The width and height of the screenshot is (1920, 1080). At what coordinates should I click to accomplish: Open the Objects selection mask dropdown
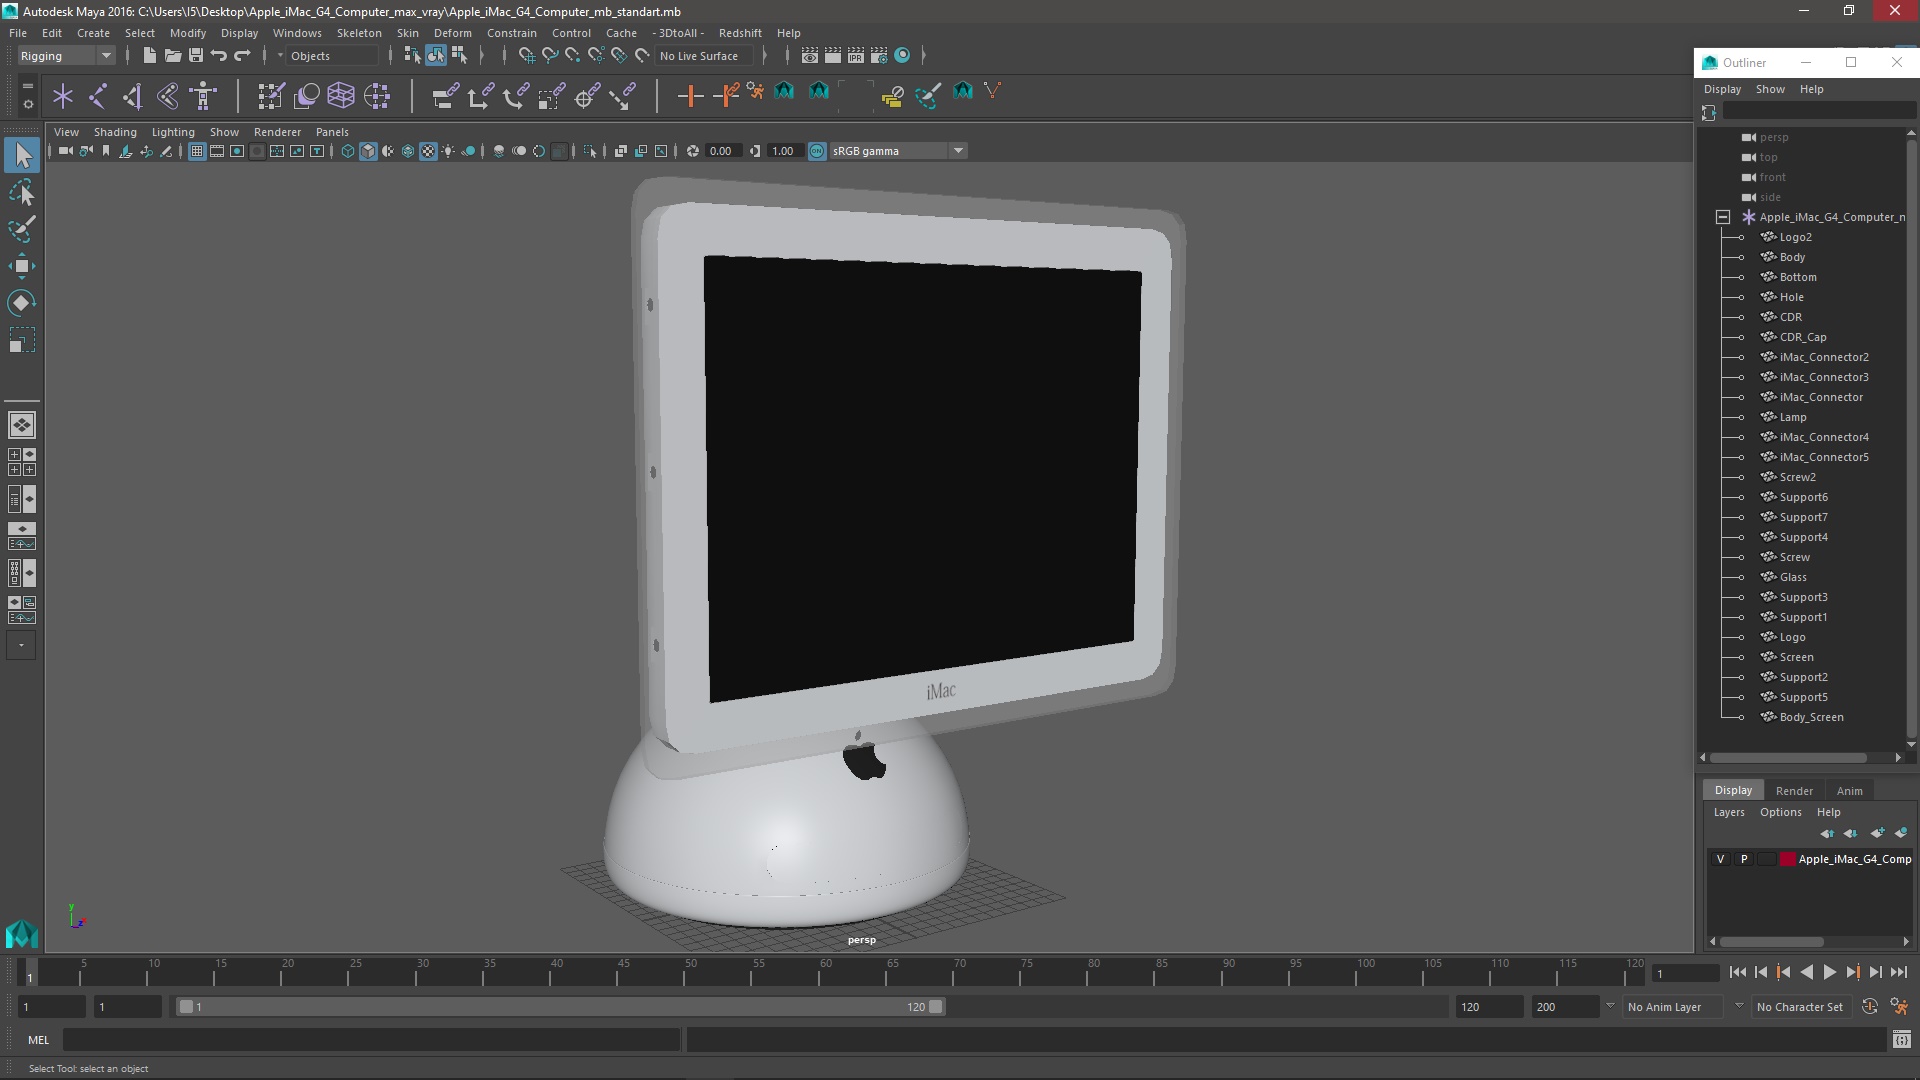(332, 56)
